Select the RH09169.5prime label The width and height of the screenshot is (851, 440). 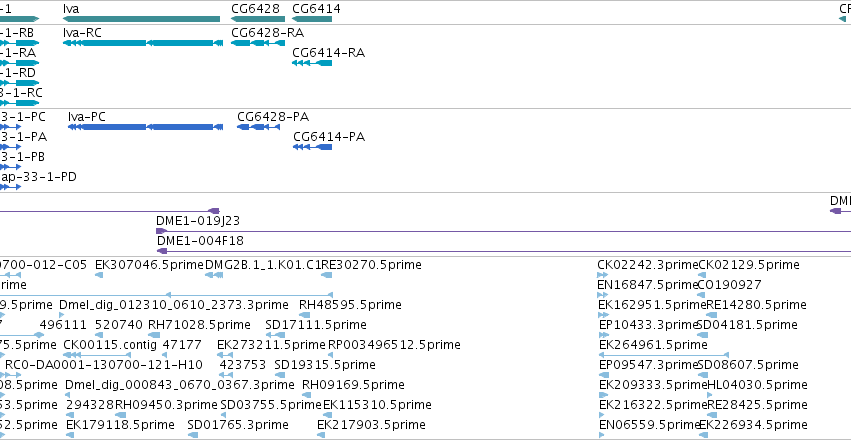353,385
